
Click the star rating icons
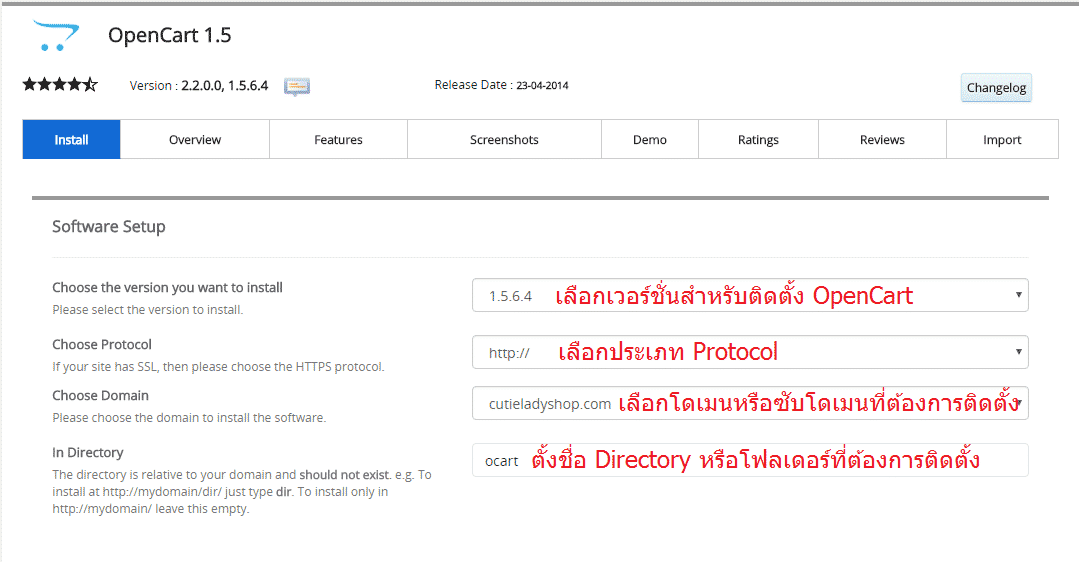click(61, 85)
